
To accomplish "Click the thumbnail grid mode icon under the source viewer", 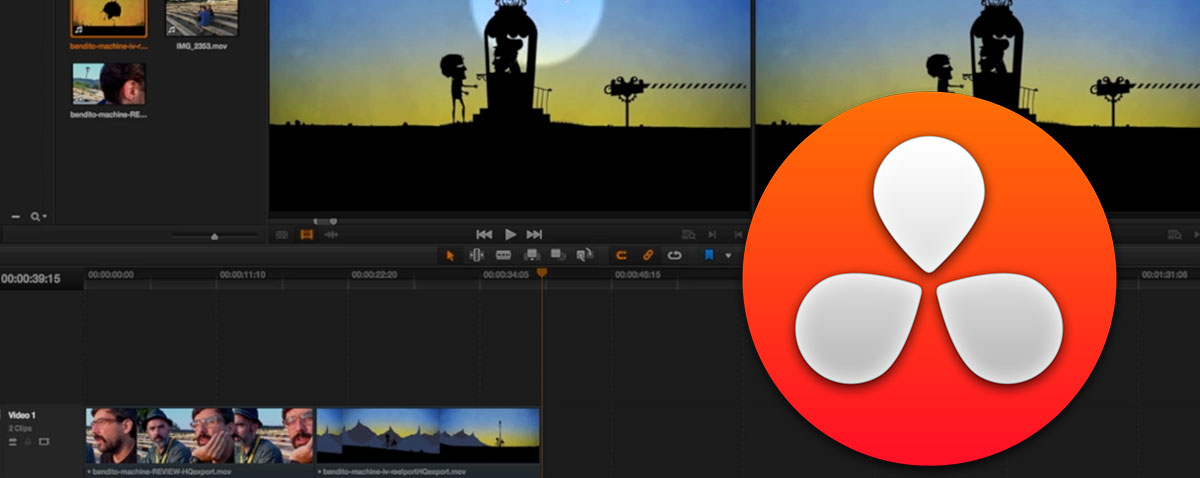I will [281, 235].
